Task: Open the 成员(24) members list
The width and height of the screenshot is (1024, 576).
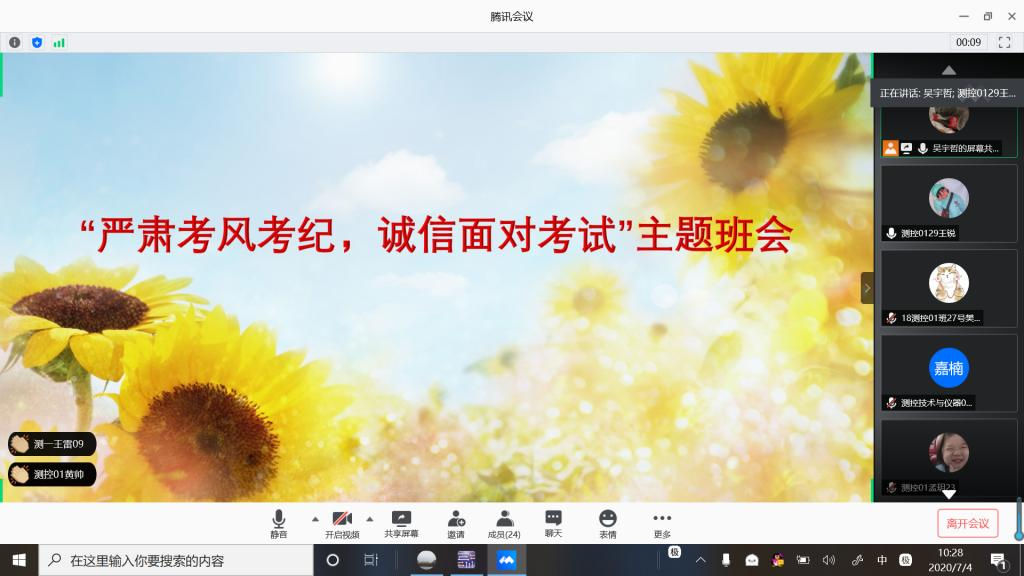Action: click(x=504, y=524)
